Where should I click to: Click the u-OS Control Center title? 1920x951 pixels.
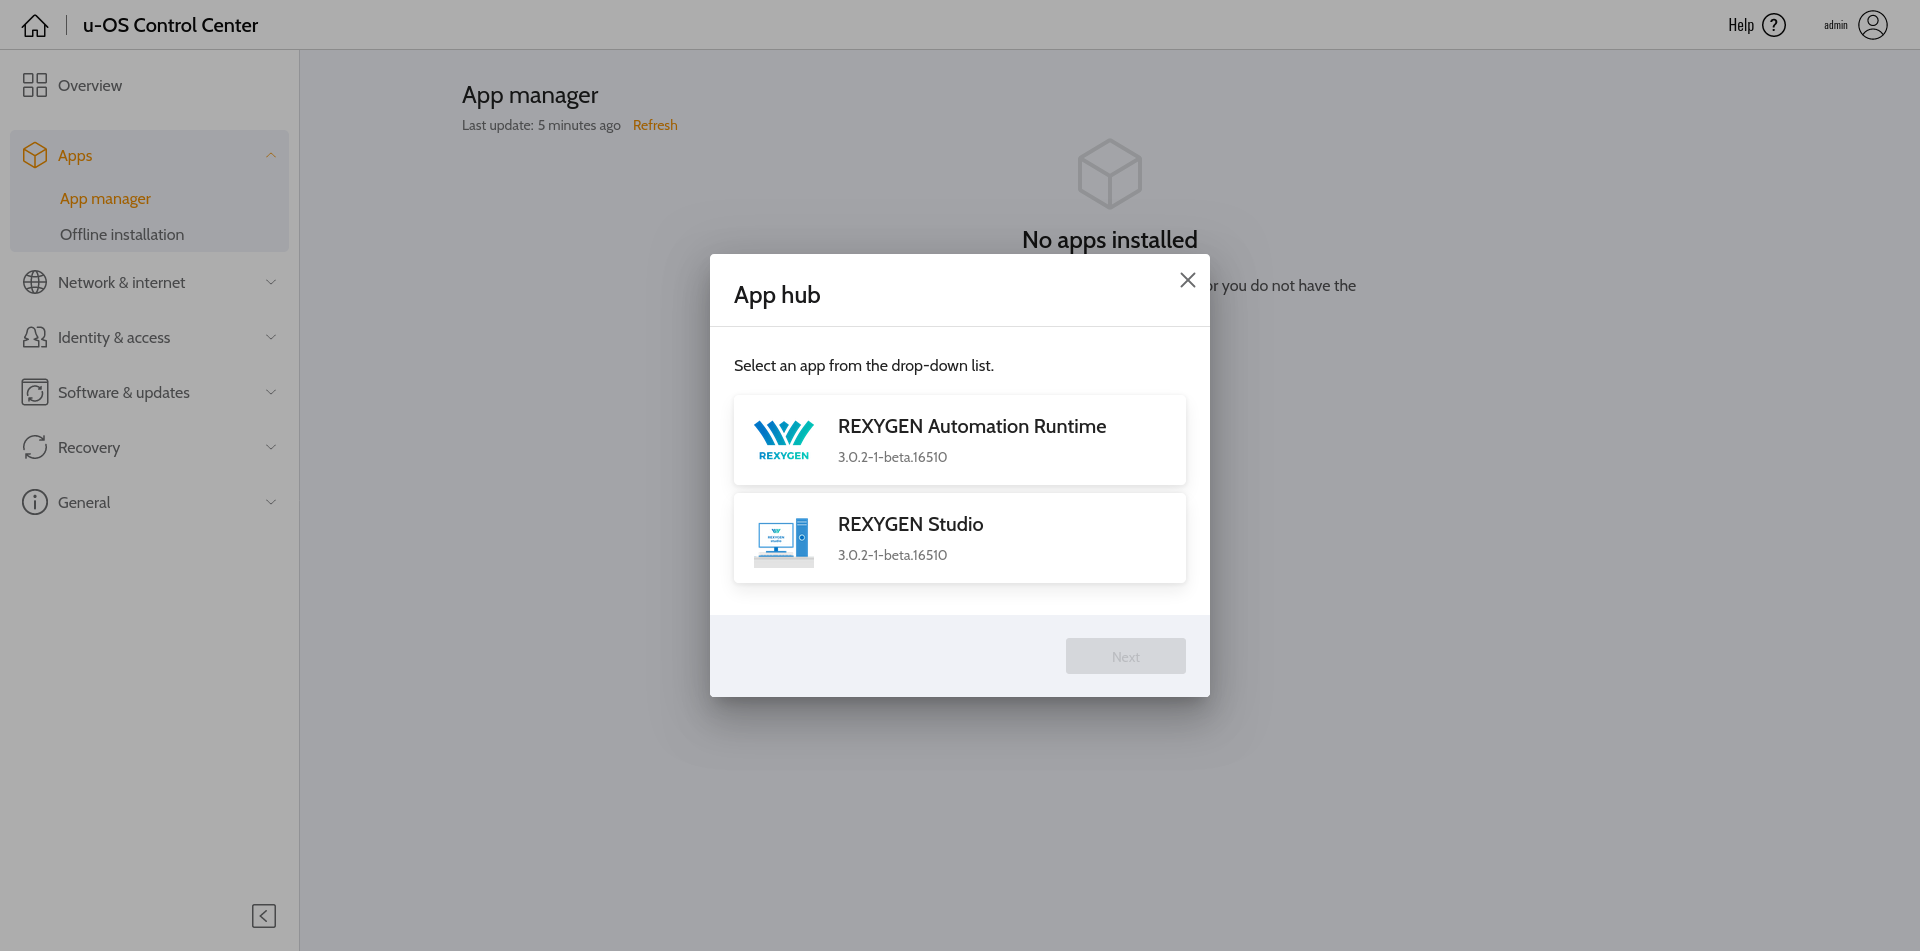(x=170, y=25)
